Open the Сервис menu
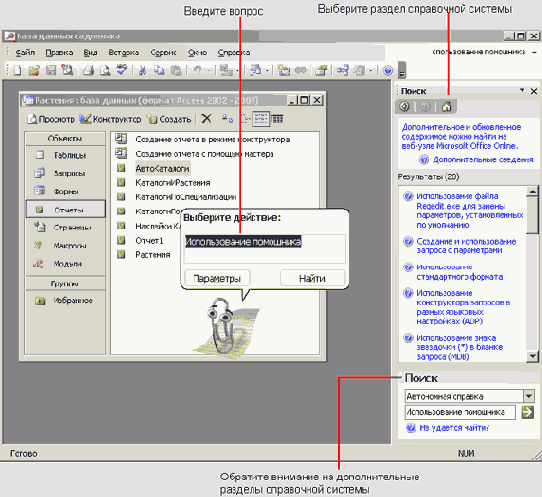Image resolution: width=542 pixels, height=497 pixels. (x=163, y=53)
